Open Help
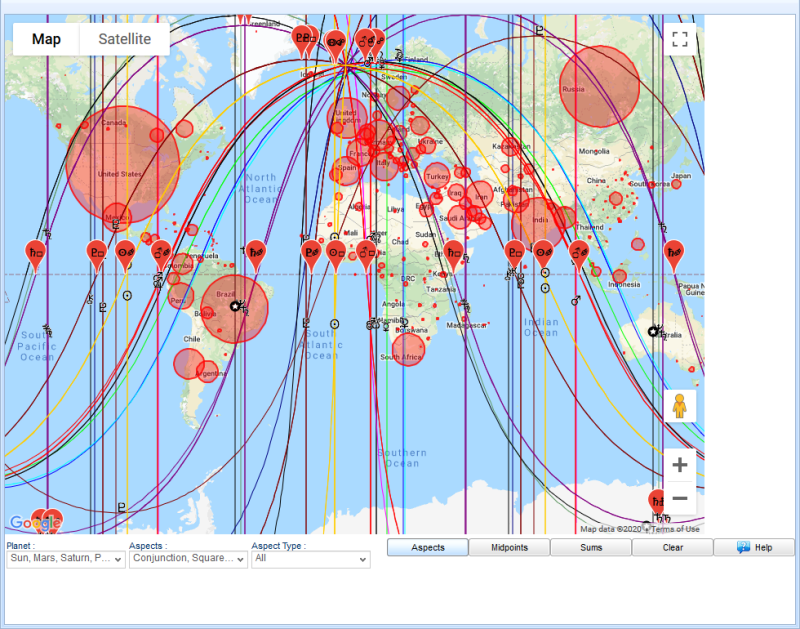Viewport: 800px width, 629px height. [755, 548]
